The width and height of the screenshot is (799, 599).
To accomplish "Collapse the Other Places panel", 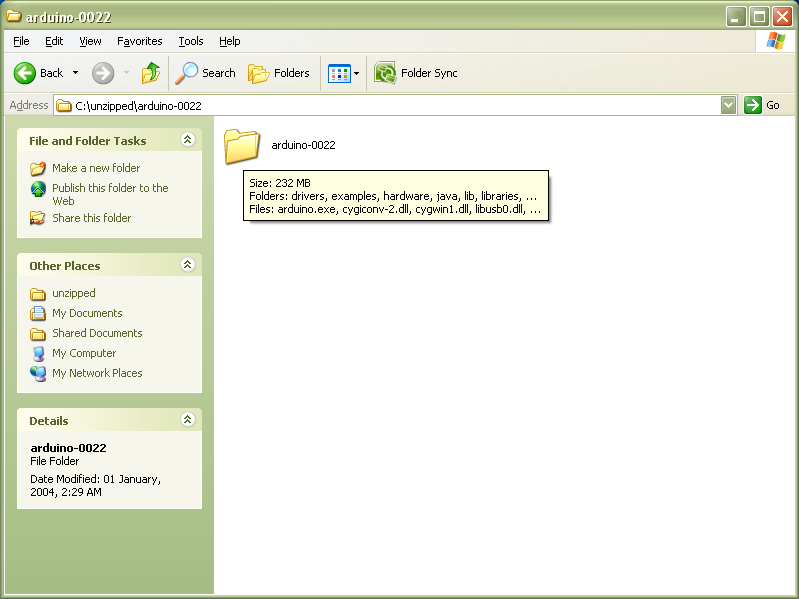I will [x=188, y=264].
